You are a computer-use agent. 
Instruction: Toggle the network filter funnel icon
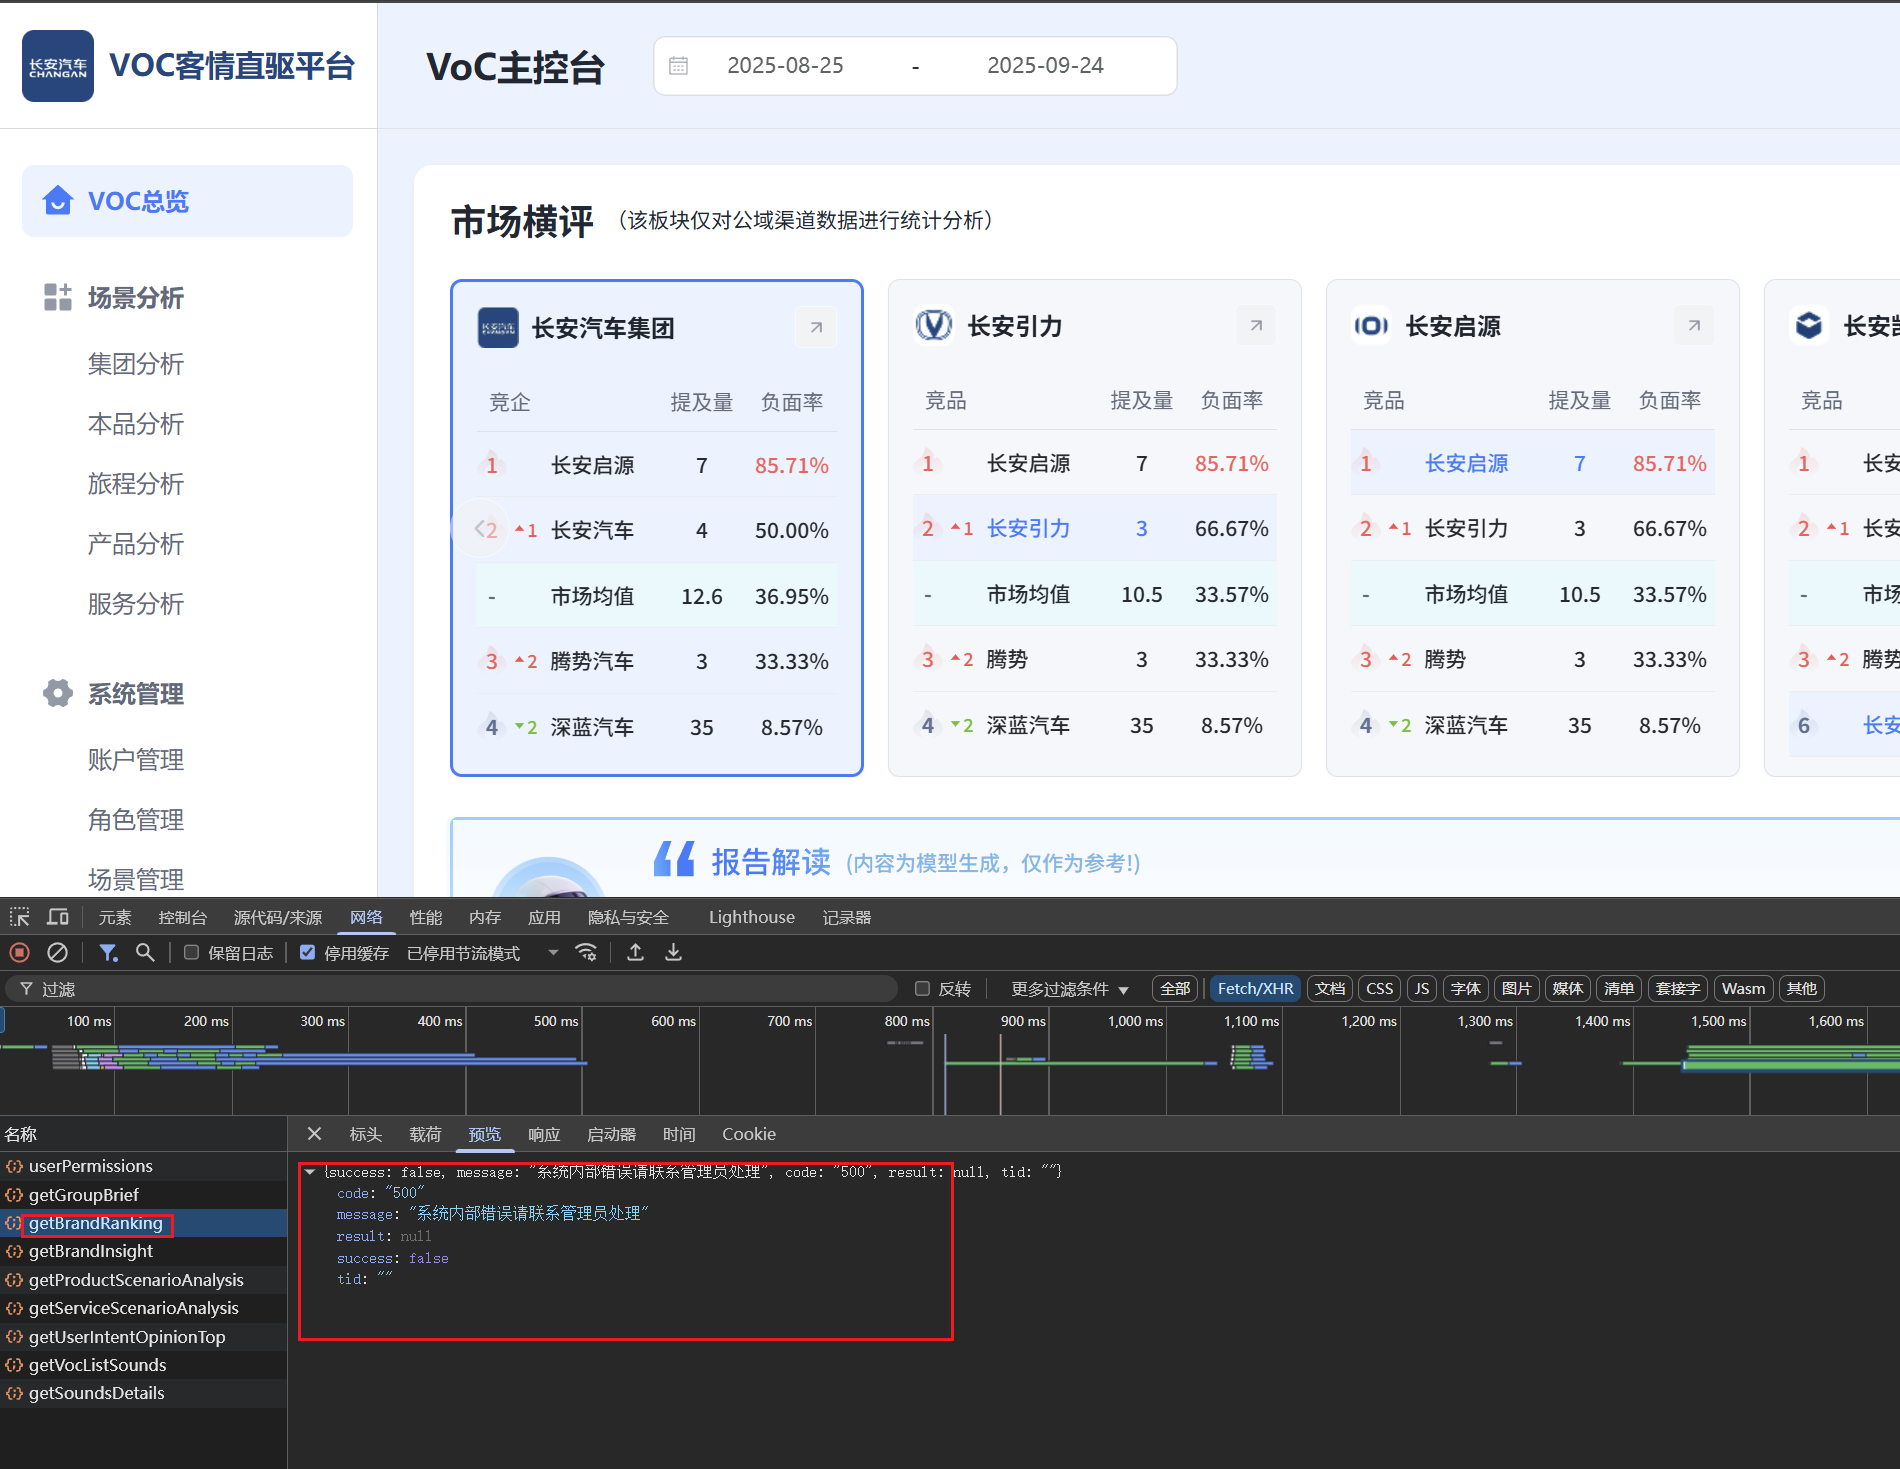click(x=108, y=953)
